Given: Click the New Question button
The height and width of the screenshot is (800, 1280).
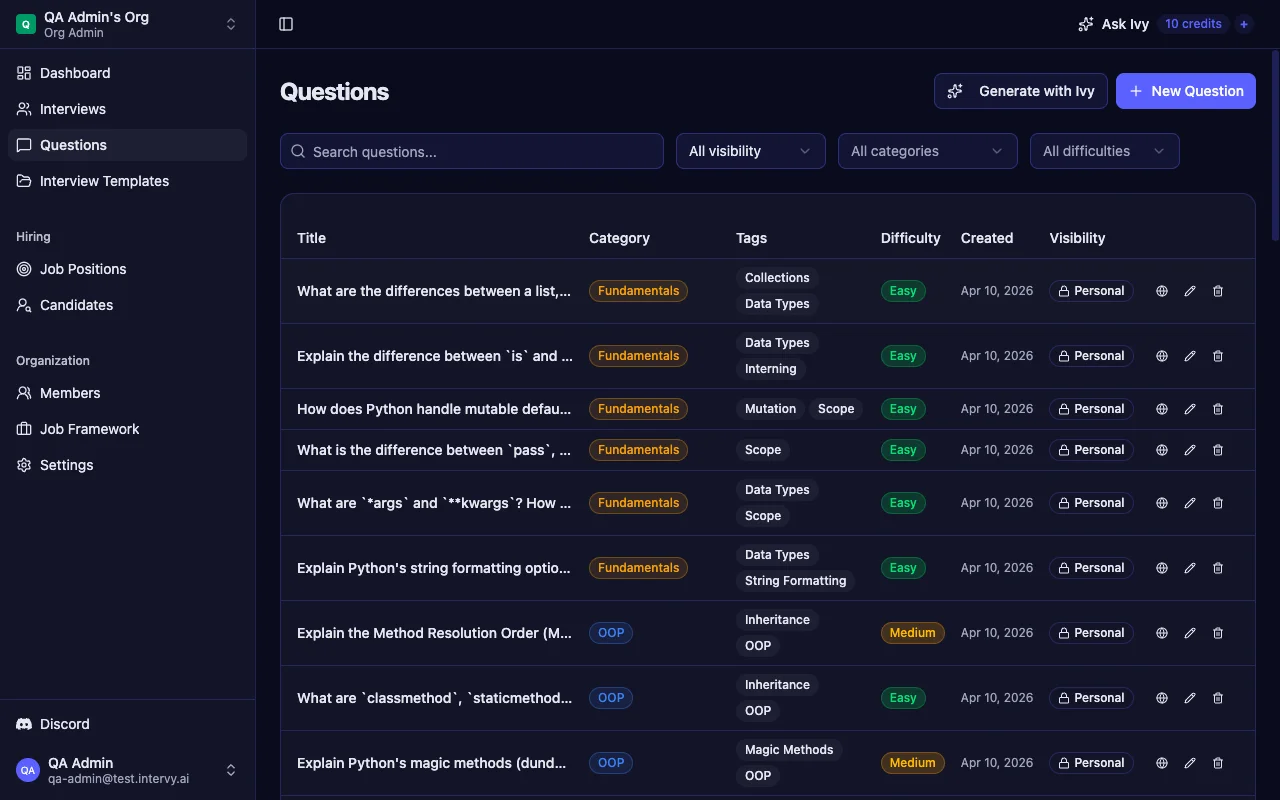Looking at the screenshot, I should 1185,91.
